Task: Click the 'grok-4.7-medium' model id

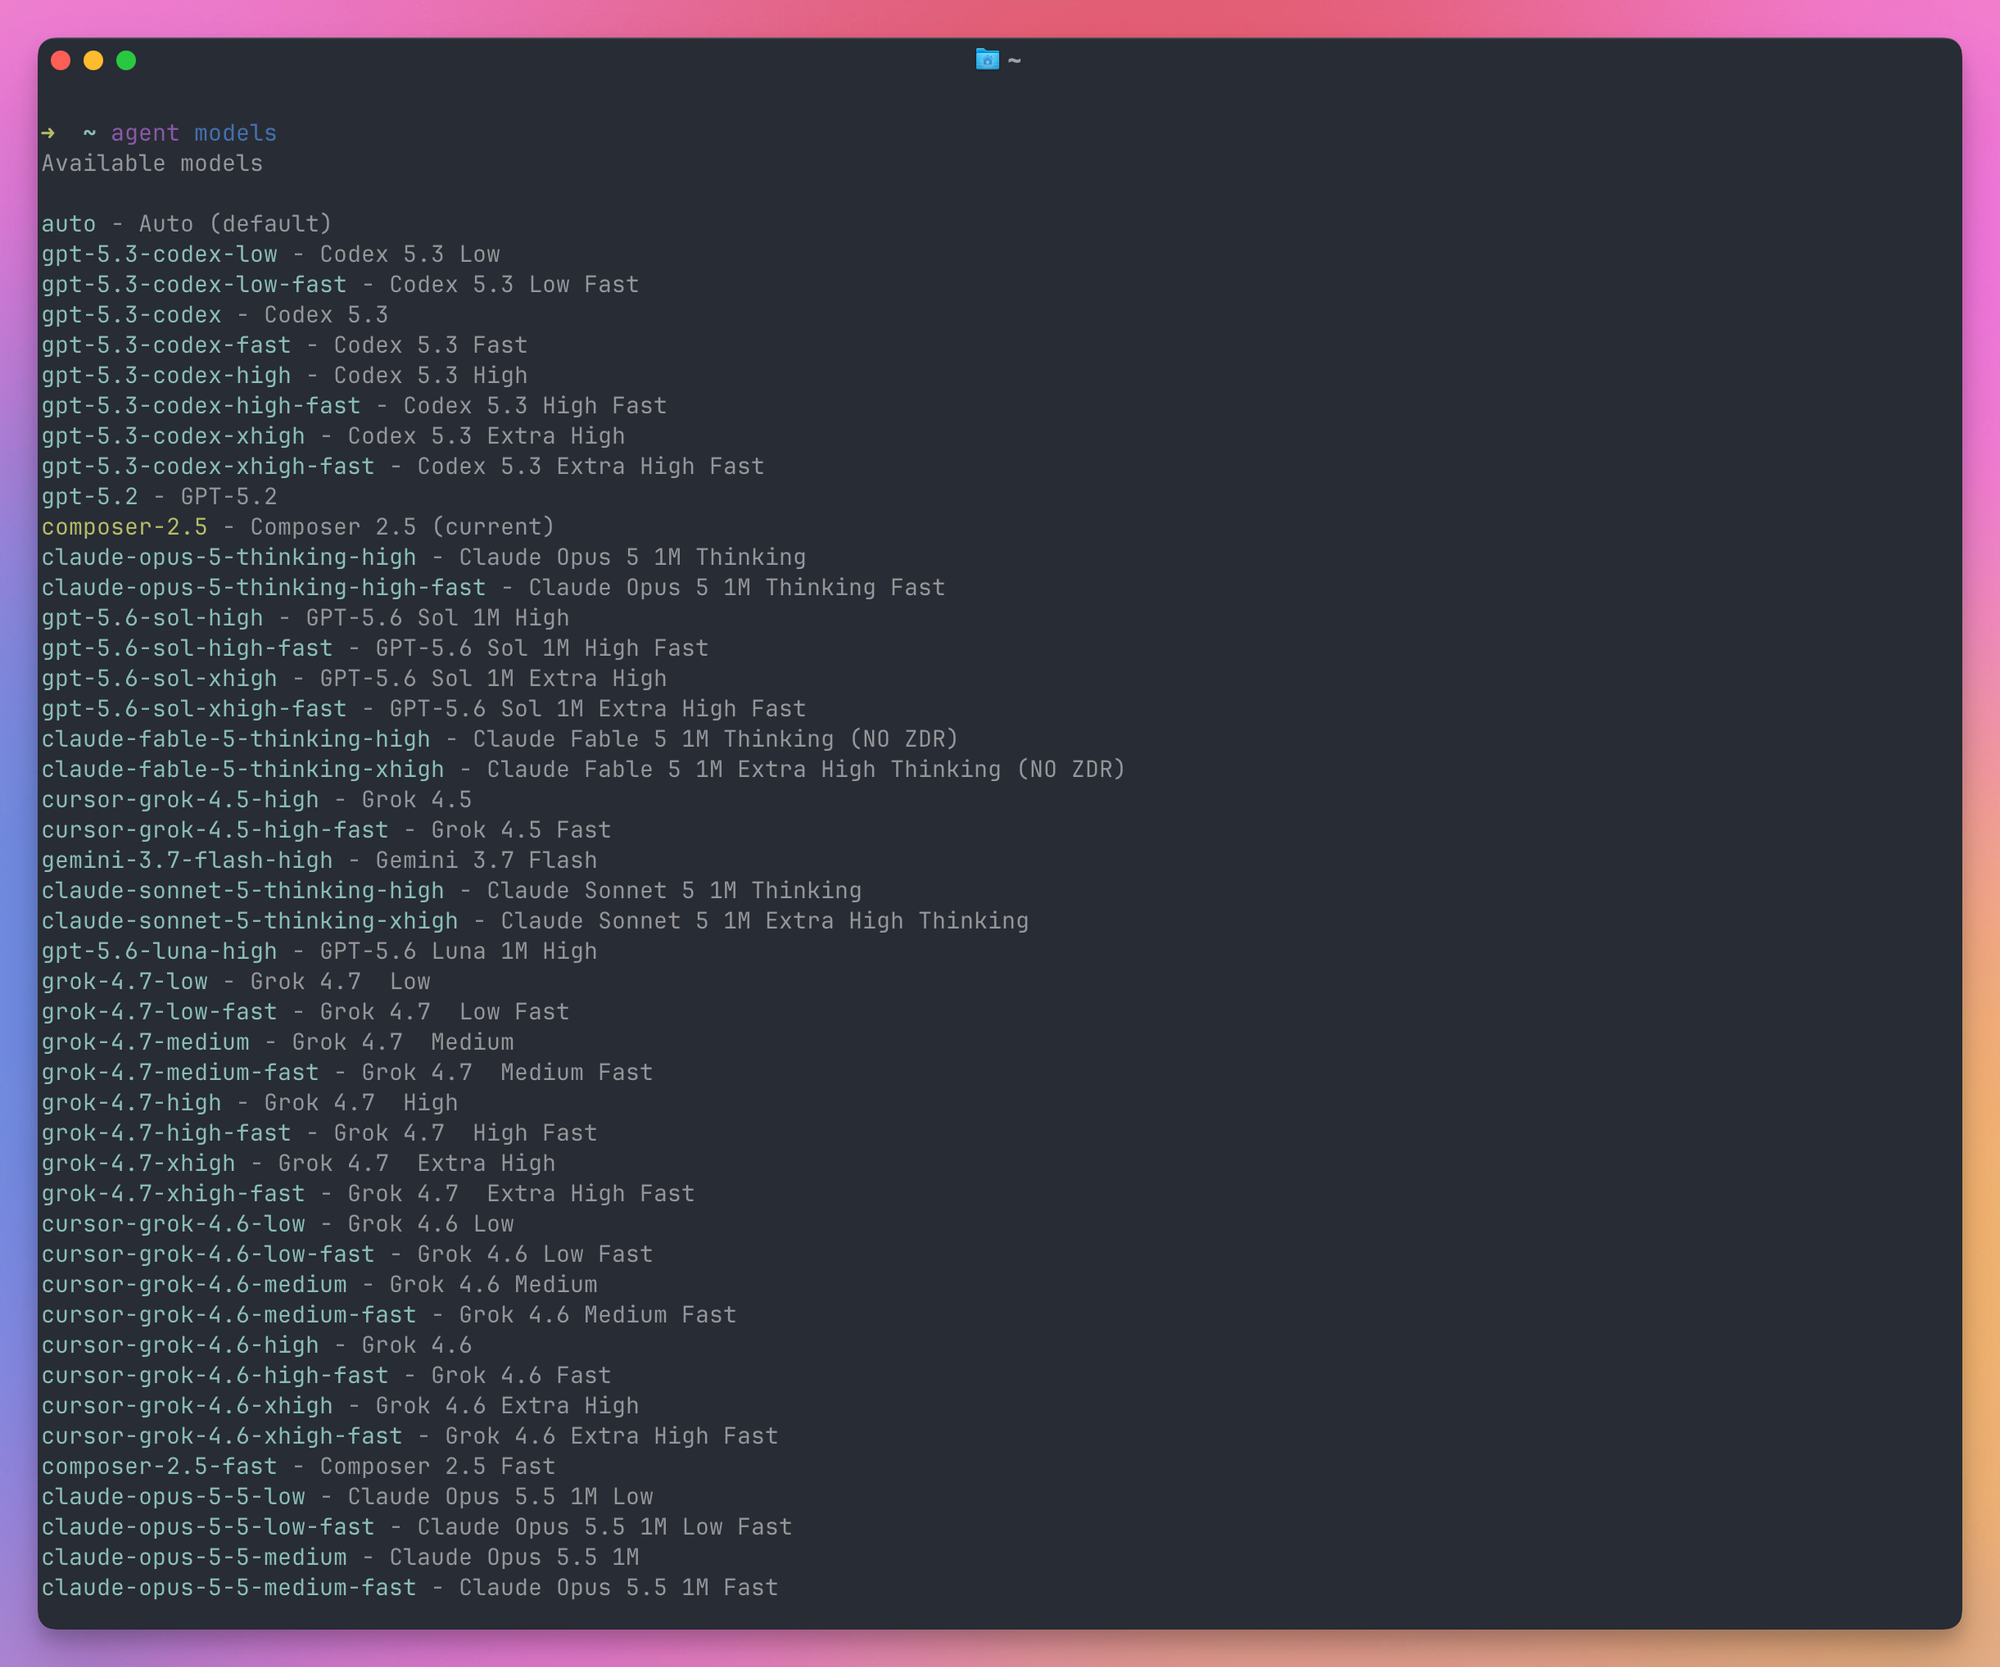Action: (x=145, y=1043)
